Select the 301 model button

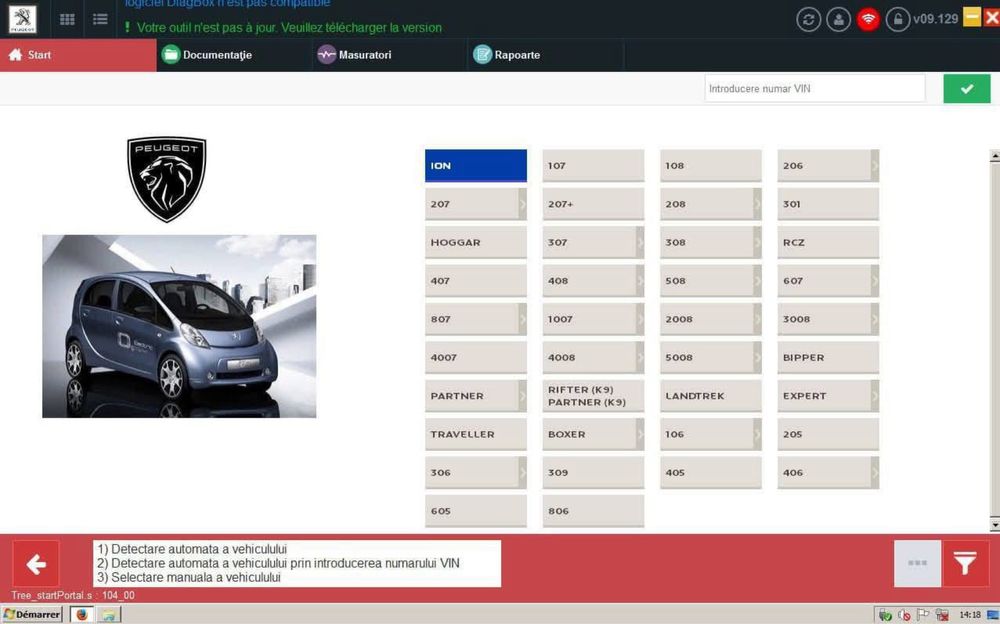(x=828, y=204)
